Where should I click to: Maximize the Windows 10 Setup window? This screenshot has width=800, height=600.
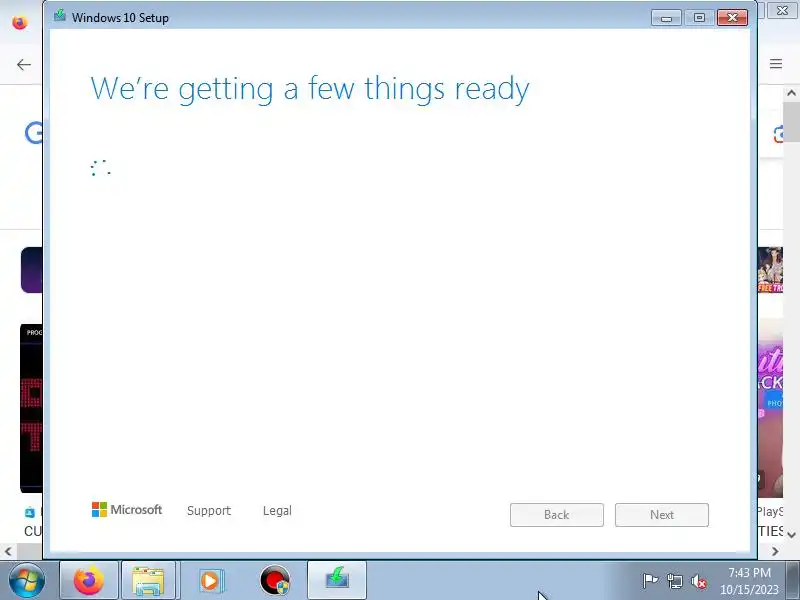699,18
